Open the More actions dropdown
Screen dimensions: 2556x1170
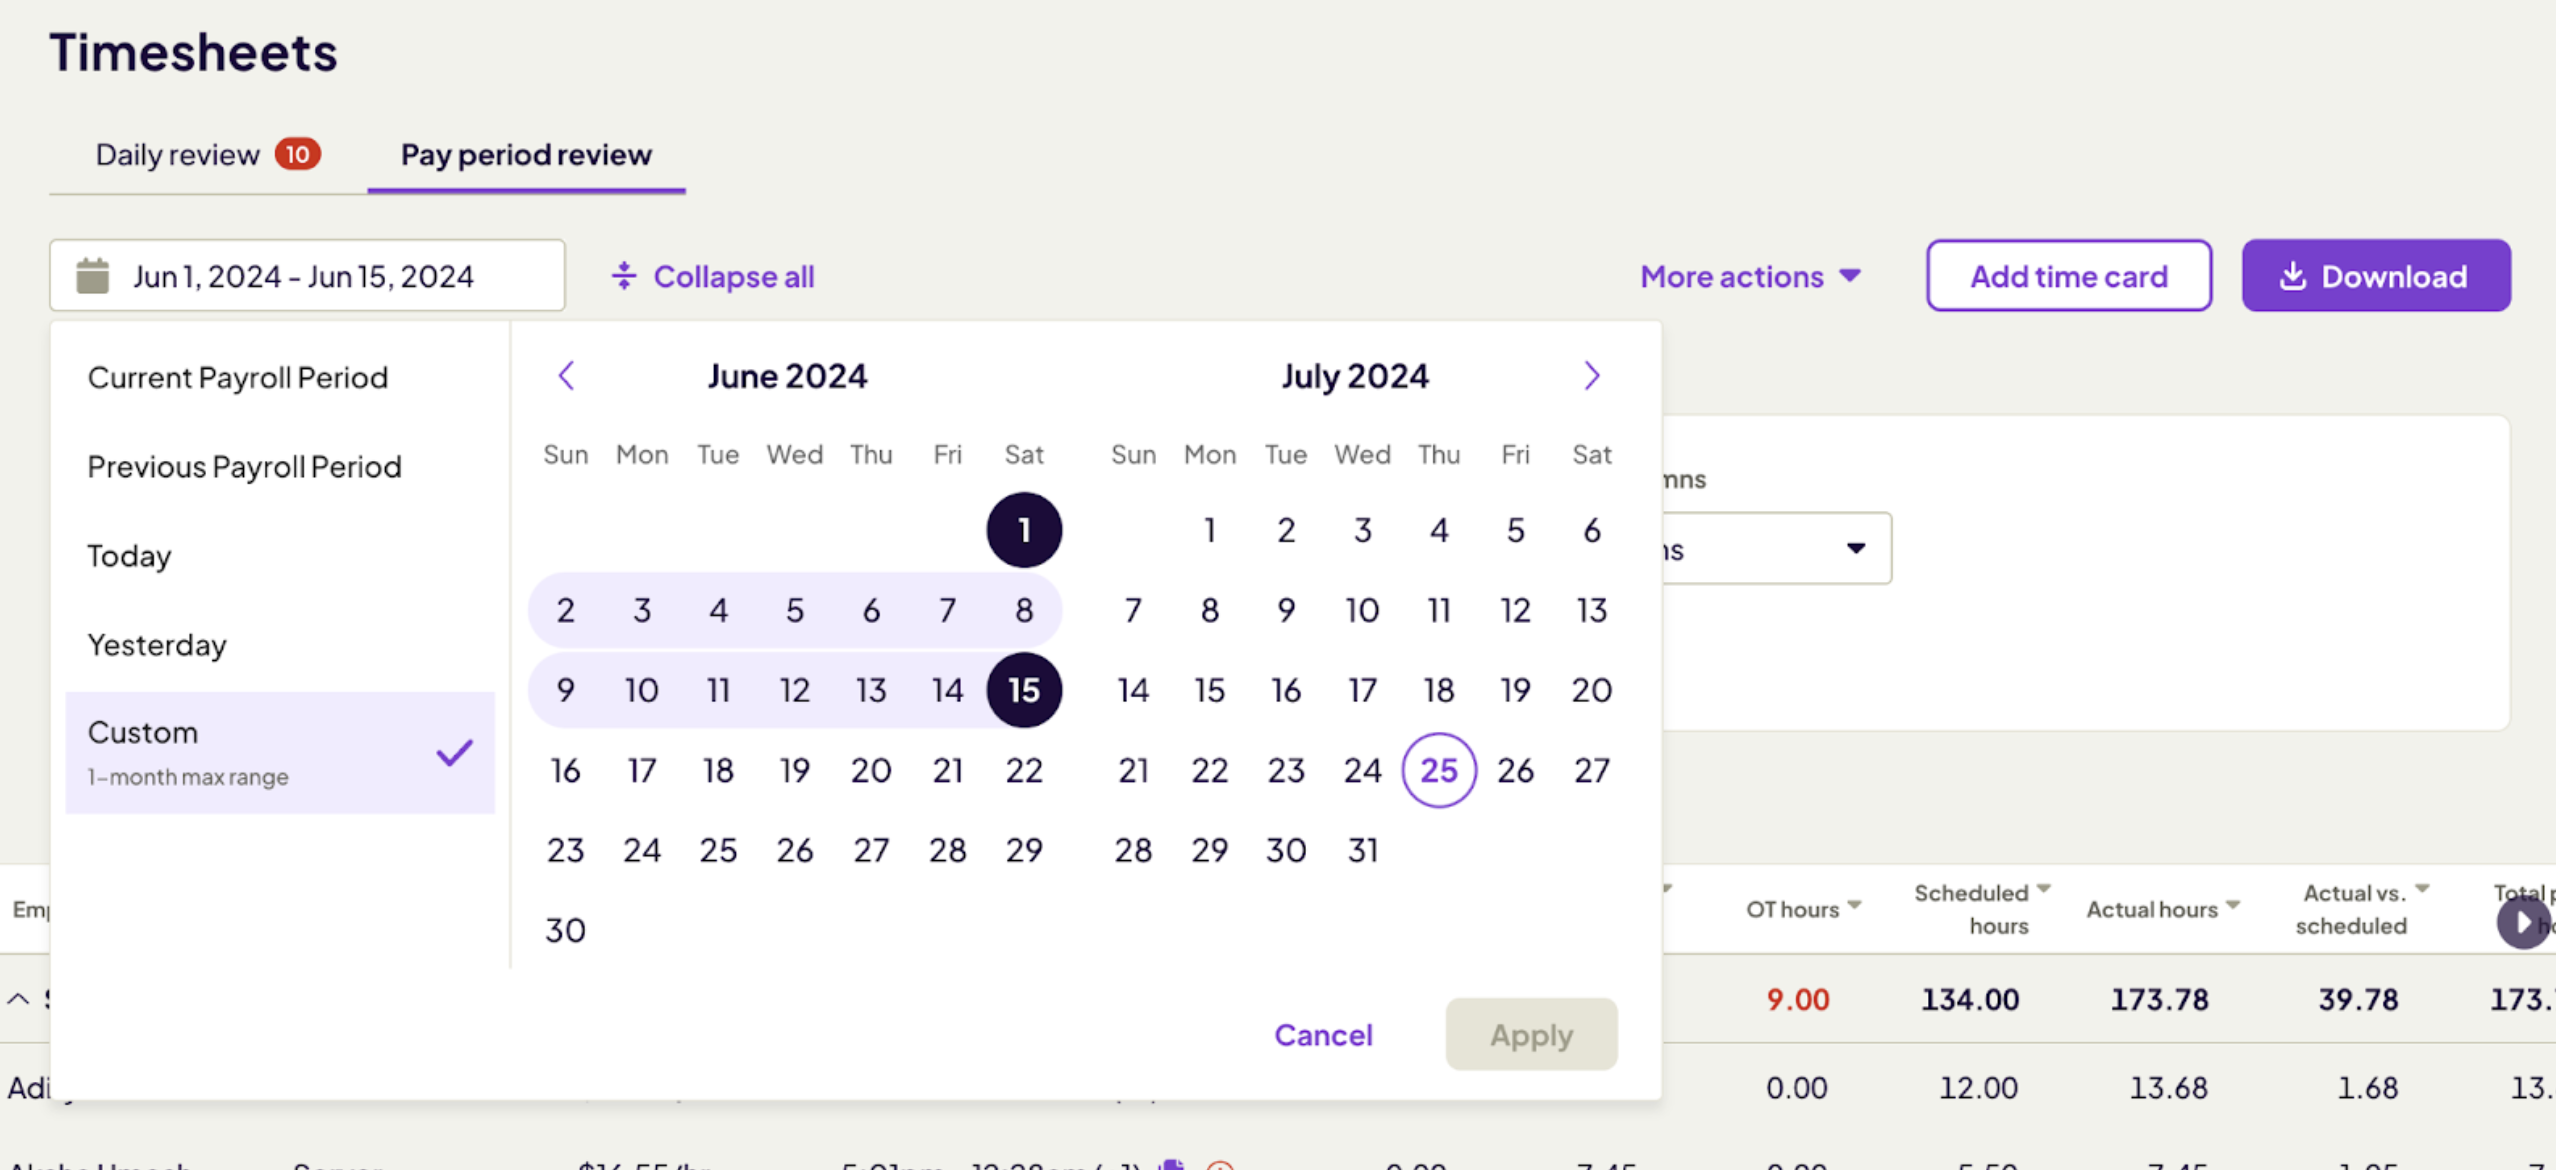(x=1751, y=276)
